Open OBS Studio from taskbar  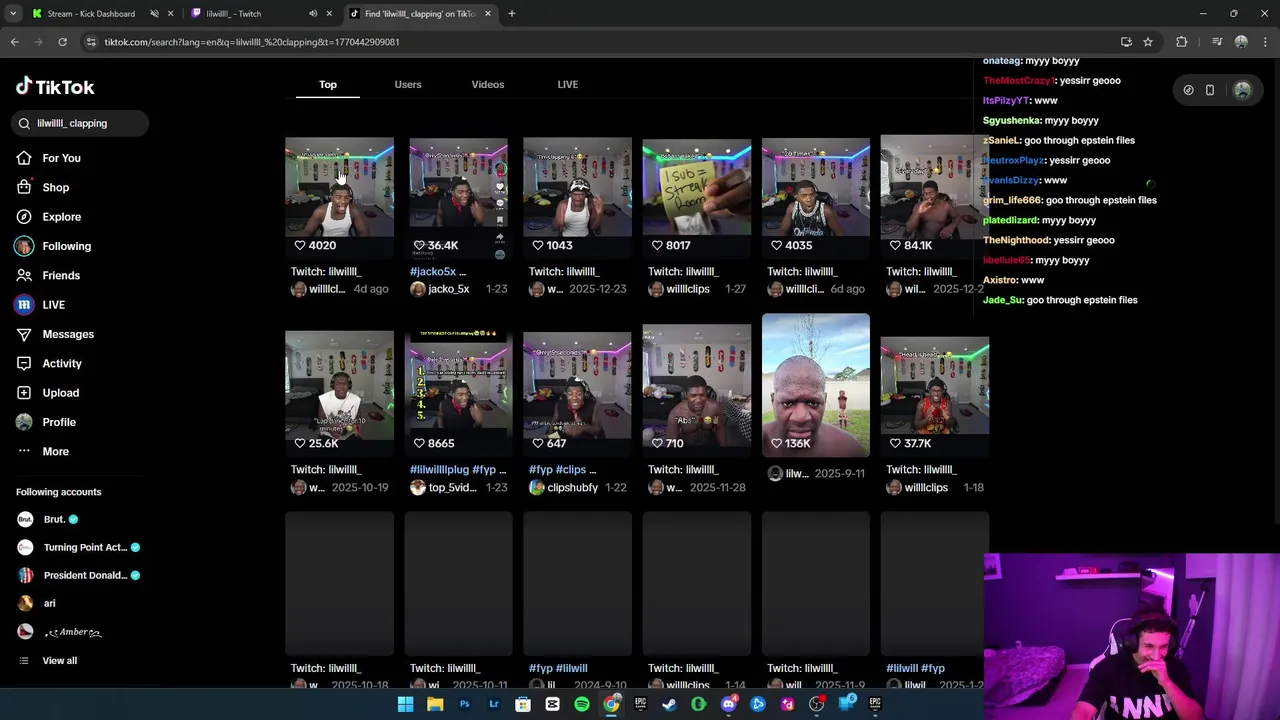coord(817,704)
